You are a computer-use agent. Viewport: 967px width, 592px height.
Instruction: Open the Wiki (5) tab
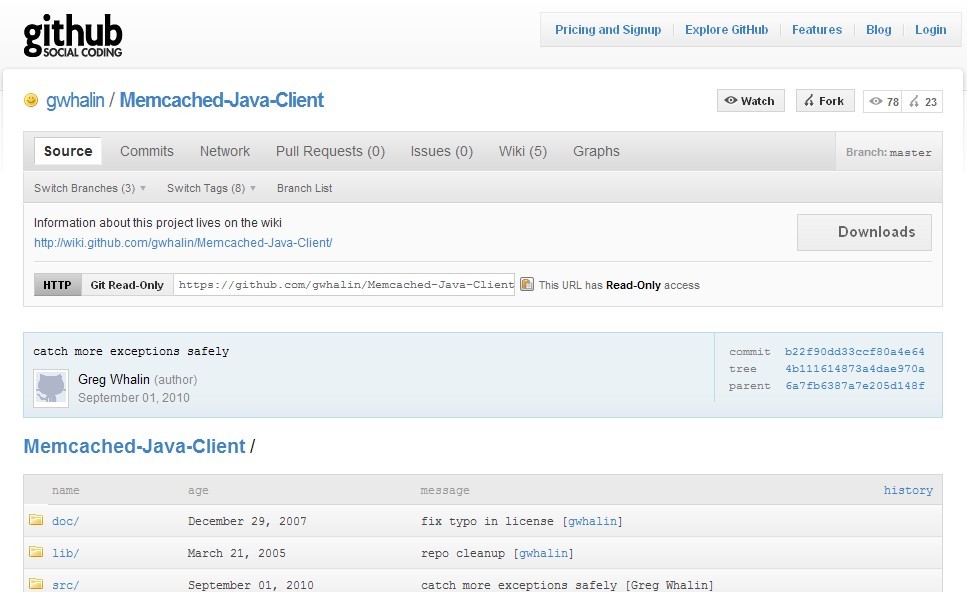coord(523,151)
